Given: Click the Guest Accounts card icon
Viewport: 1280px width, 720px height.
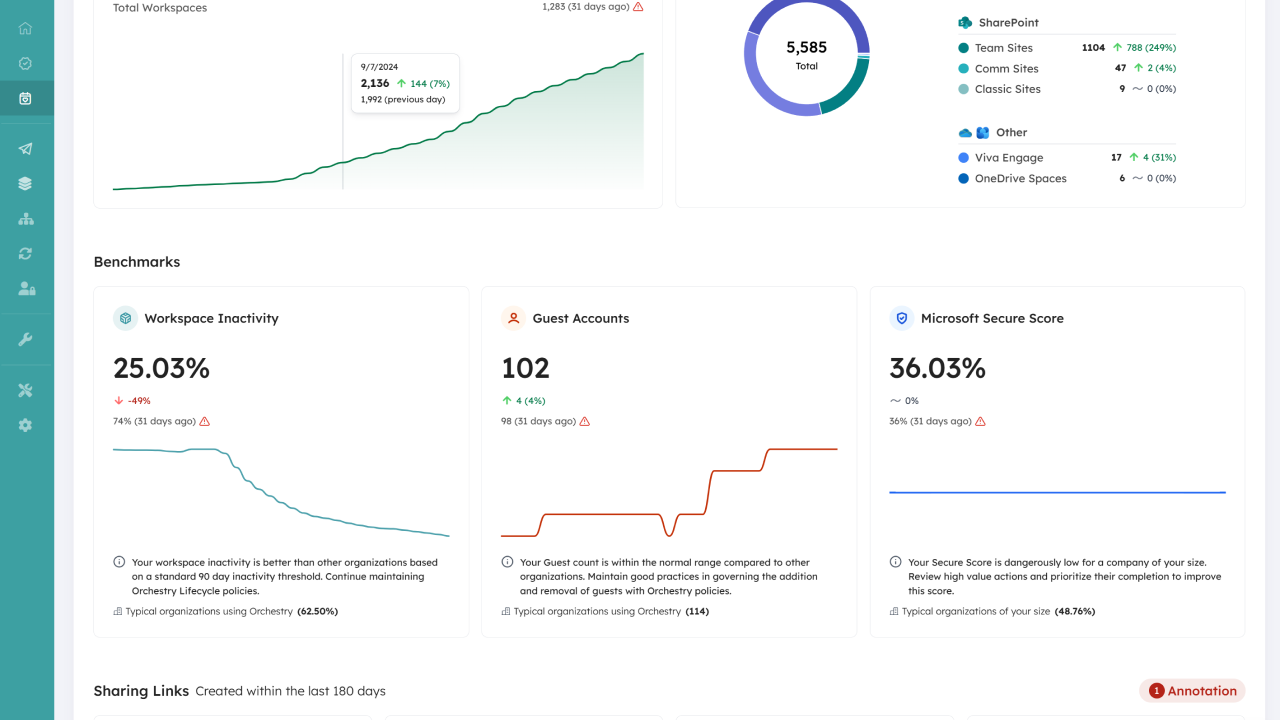Looking at the screenshot, I should click(513, 319).
